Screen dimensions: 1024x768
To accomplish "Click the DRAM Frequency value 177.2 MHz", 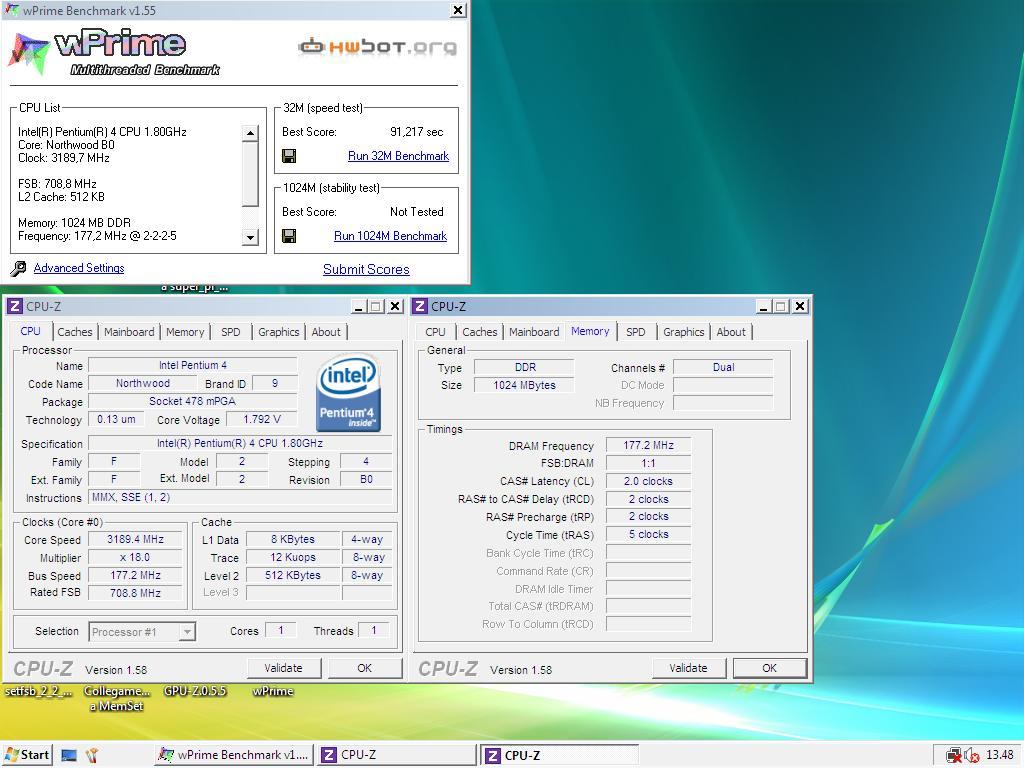I will click(648, 445).
